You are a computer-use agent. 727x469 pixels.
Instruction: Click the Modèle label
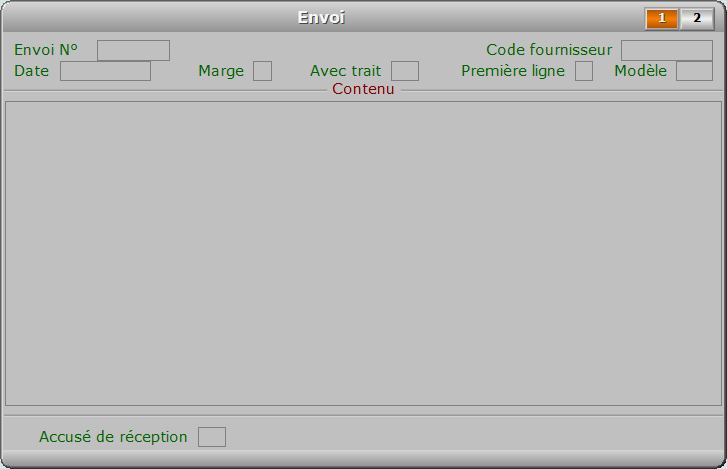click(x=640, y=71)
